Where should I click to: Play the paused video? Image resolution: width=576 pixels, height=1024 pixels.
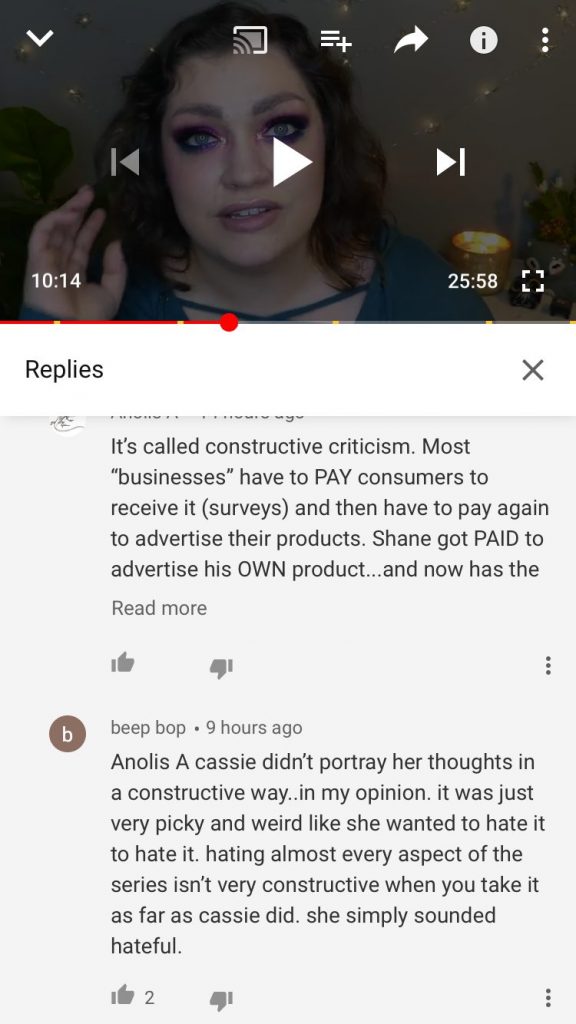291,162
